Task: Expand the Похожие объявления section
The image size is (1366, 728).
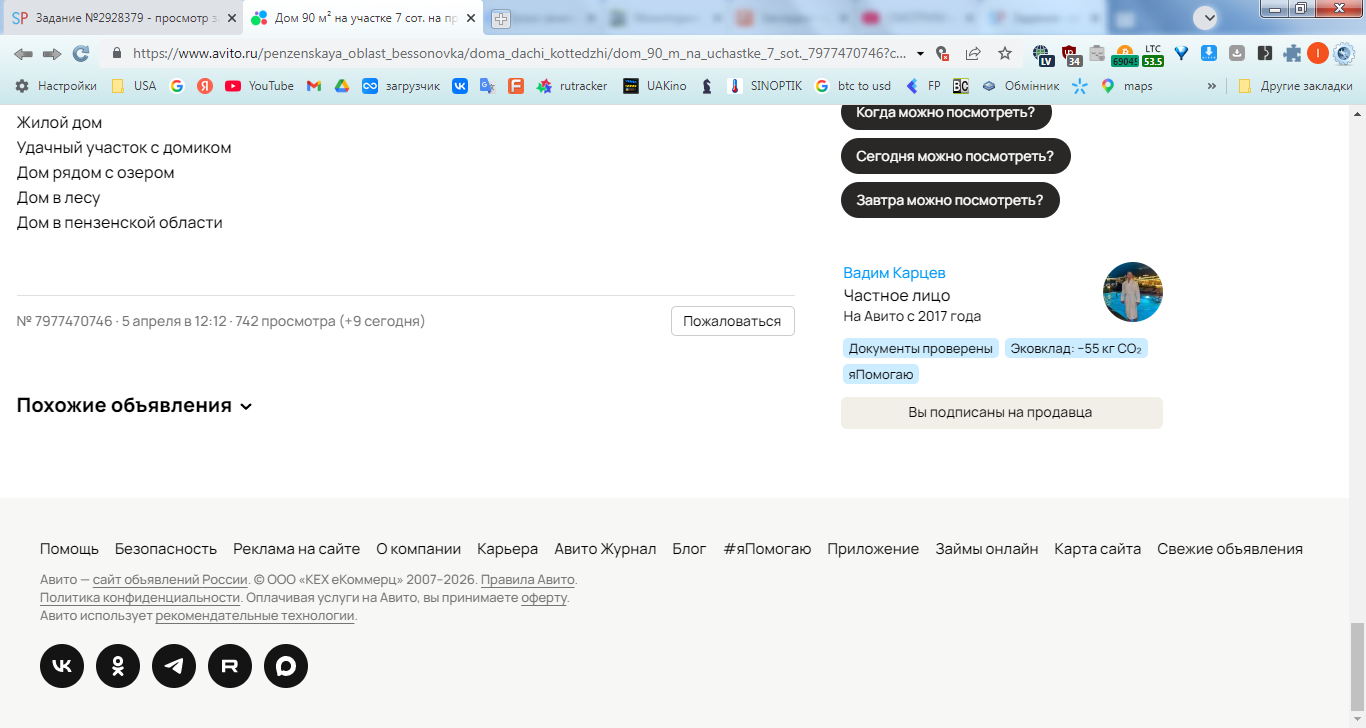Action: point(135,405)
